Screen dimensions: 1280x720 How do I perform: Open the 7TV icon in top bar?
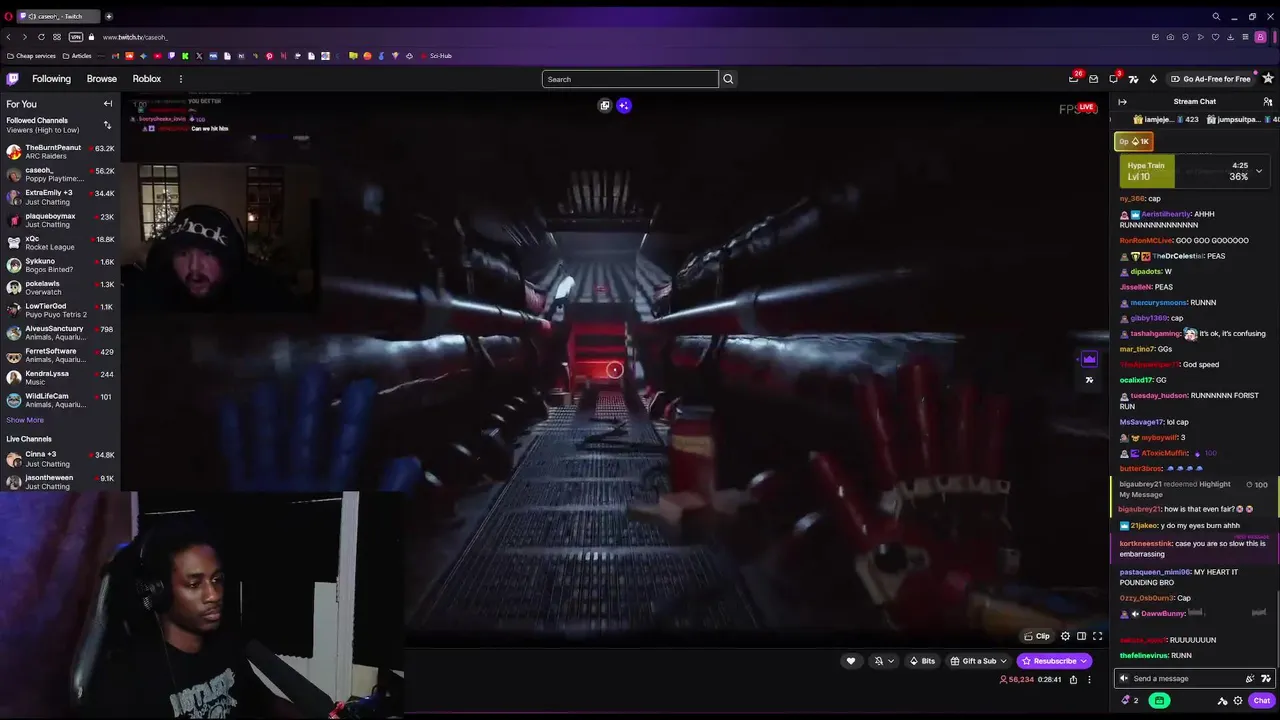[1133, 79]
